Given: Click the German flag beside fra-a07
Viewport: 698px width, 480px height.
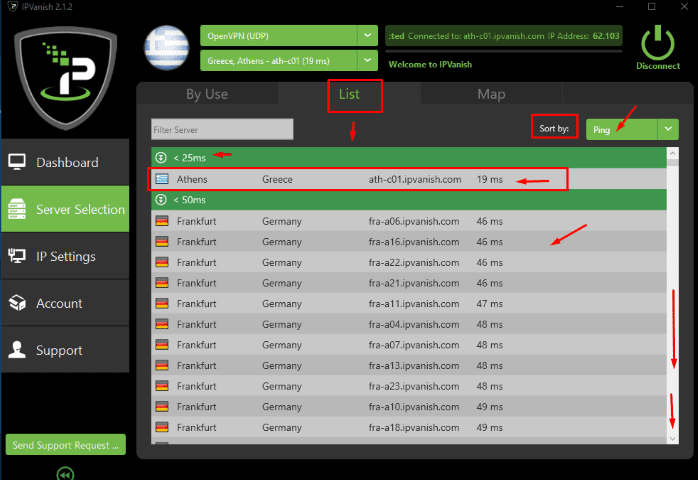Looking at the screenshot, I should pos(162,345).
